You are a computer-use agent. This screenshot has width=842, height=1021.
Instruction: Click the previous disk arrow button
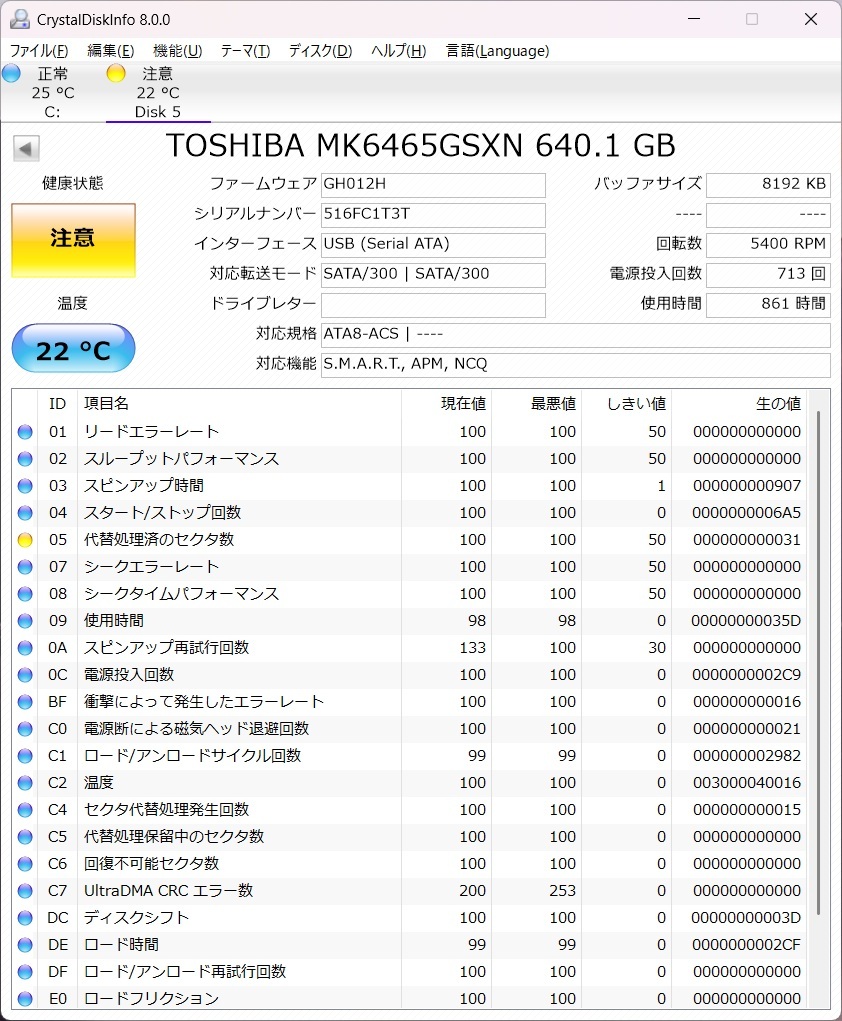click(26, 148)
